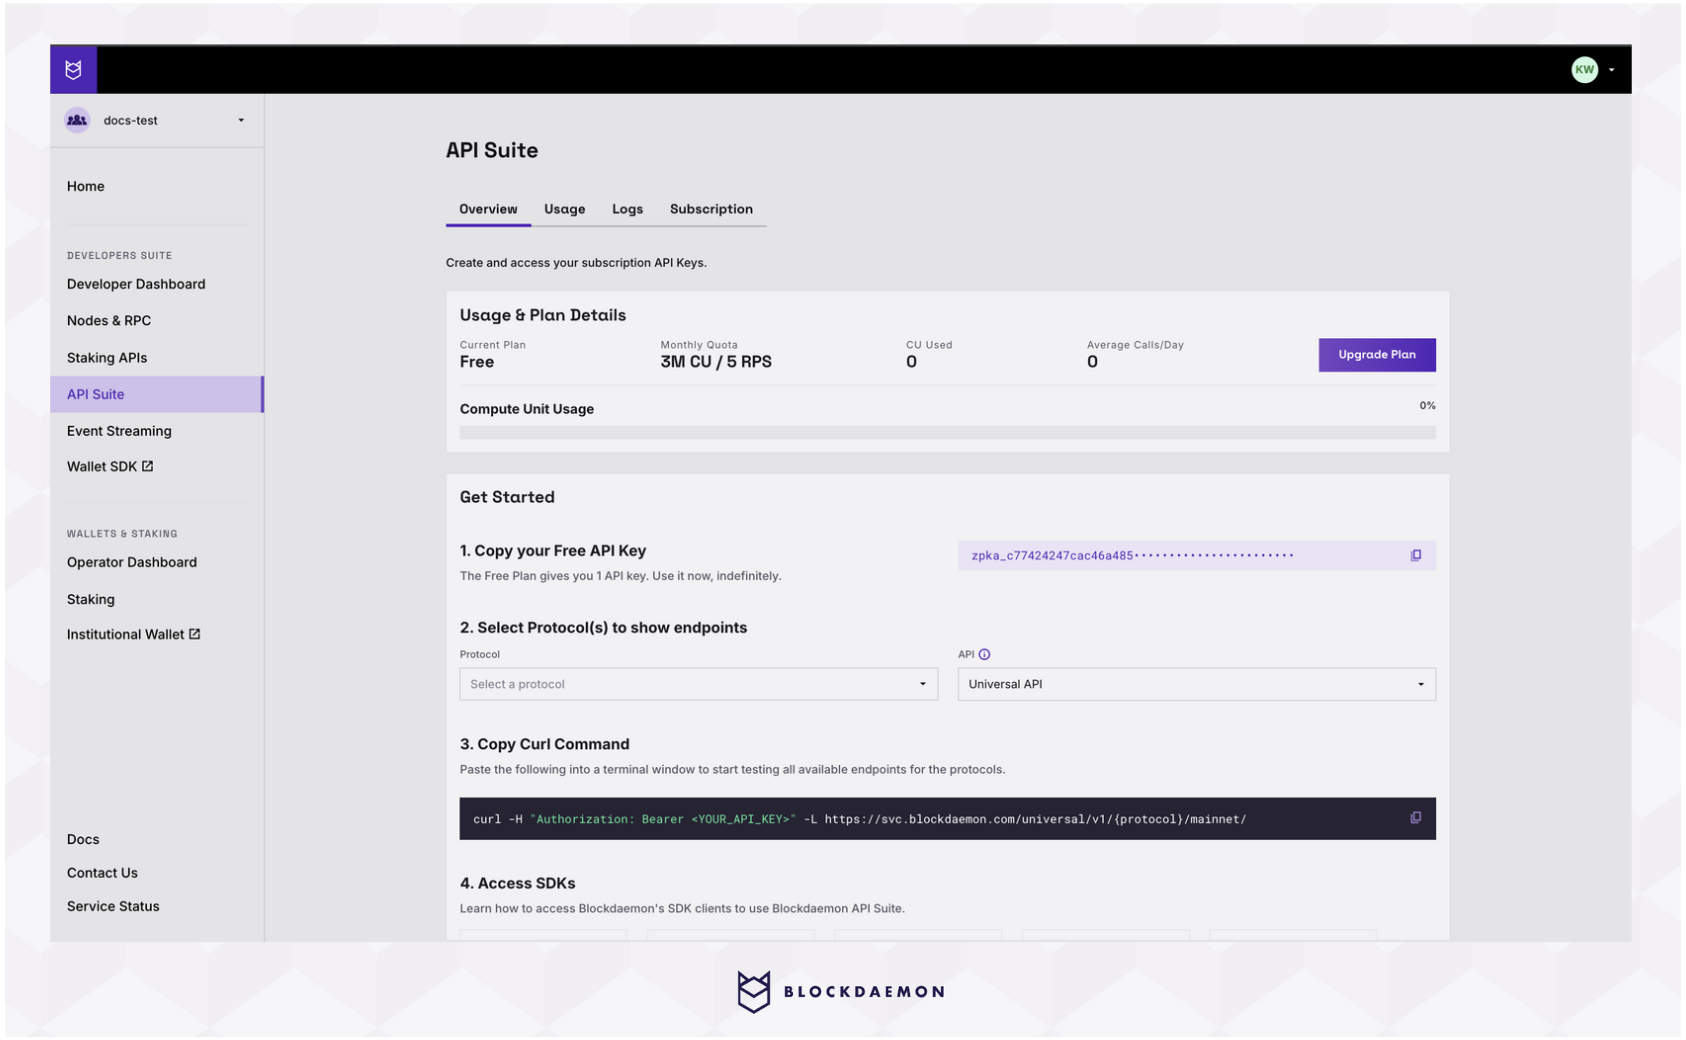Click the '3M CU / 5 RPS' quota value
Screen dimensions: 1686x1040
(716, 362)
